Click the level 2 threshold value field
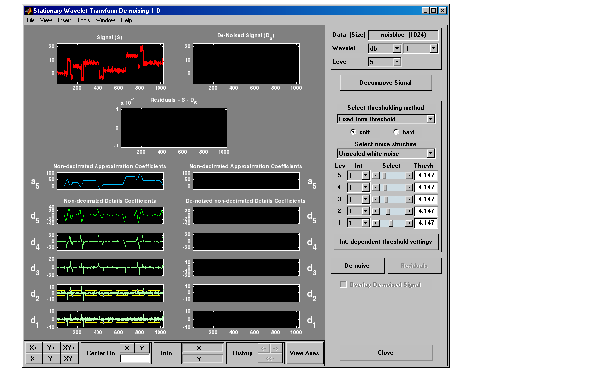 426,211
